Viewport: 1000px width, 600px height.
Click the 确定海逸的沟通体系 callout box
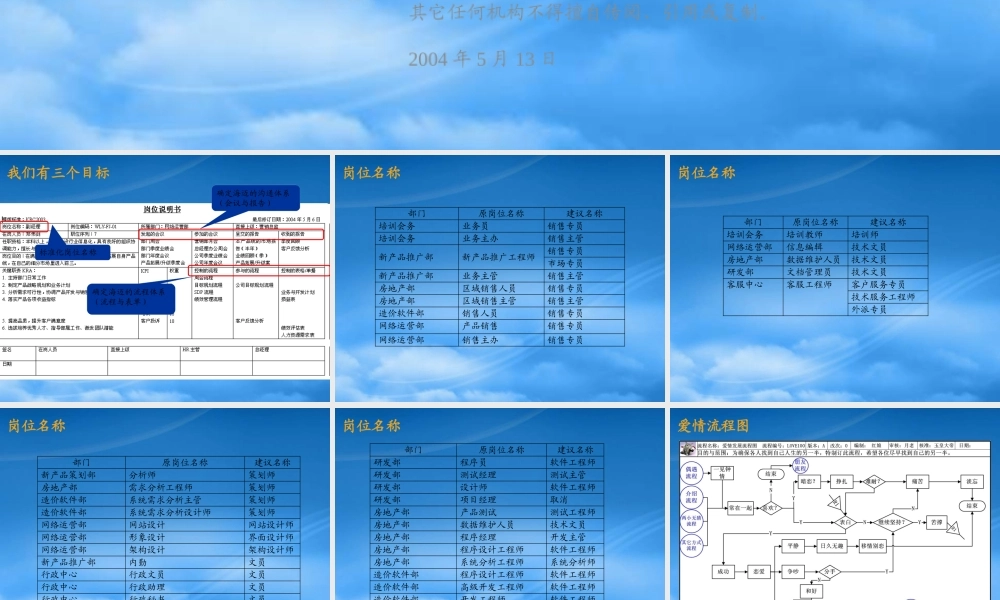255,198
